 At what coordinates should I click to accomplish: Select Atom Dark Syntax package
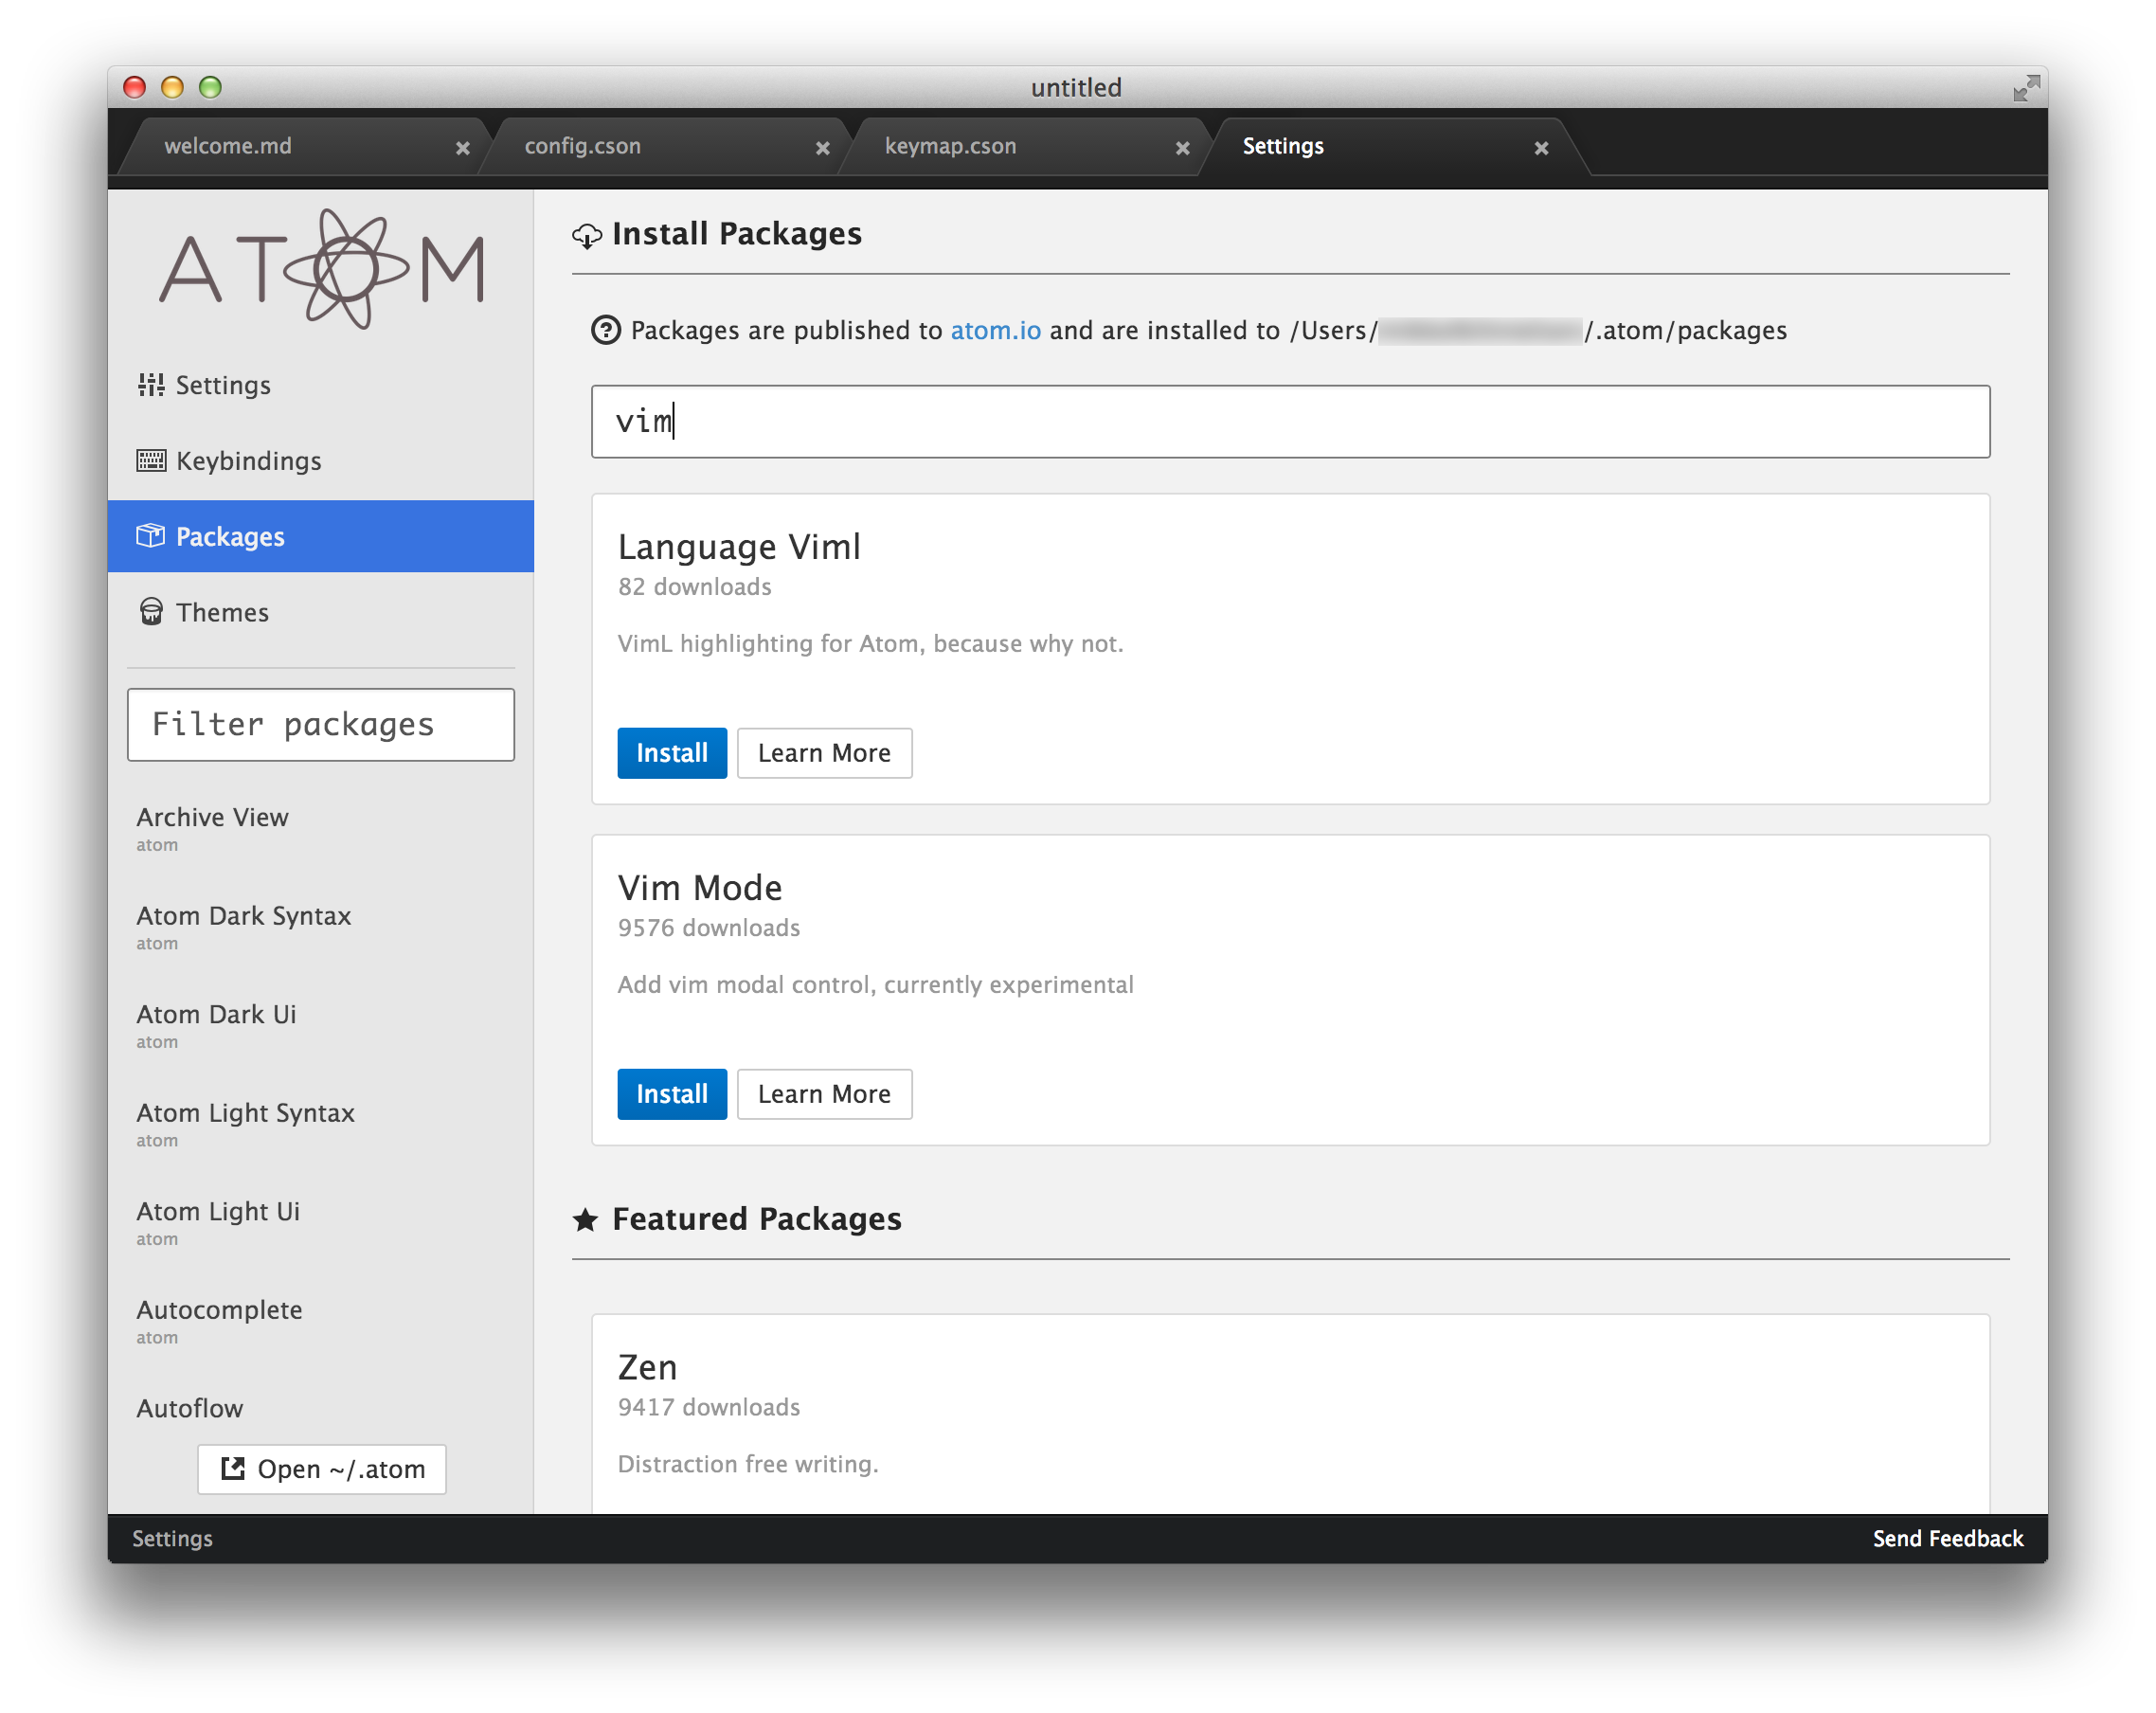click(321, 927)
